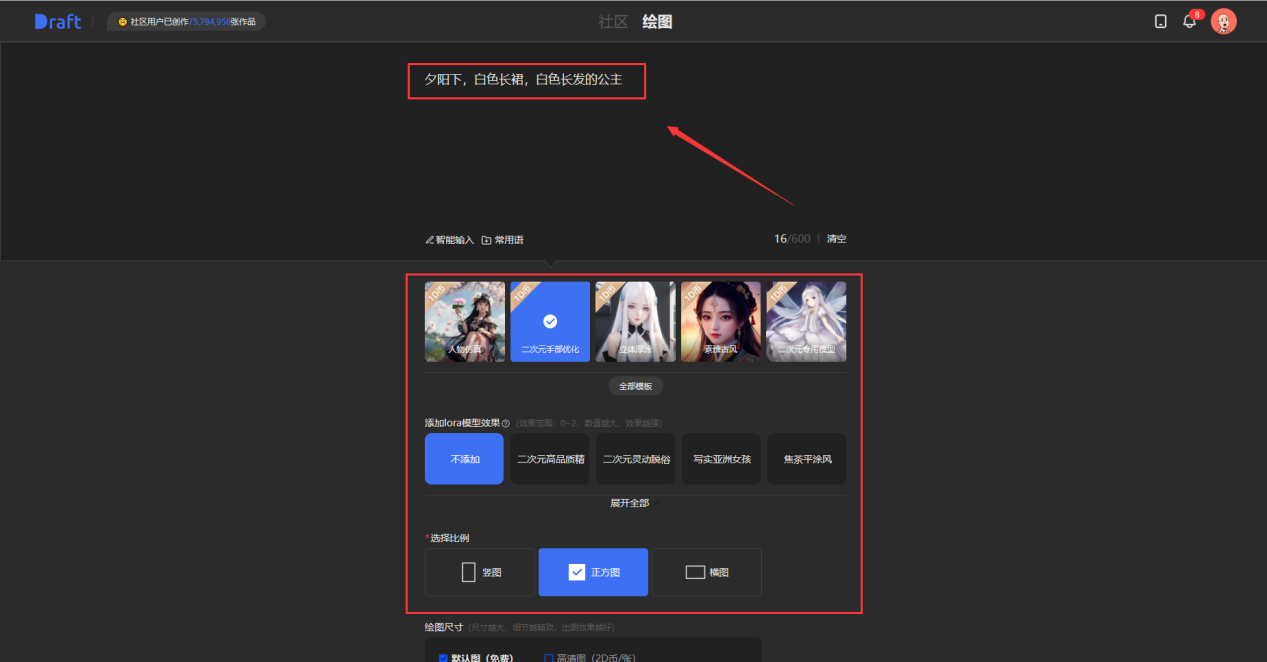
Task: Open 智能输入 smart input
Action: tap(449, 240)
